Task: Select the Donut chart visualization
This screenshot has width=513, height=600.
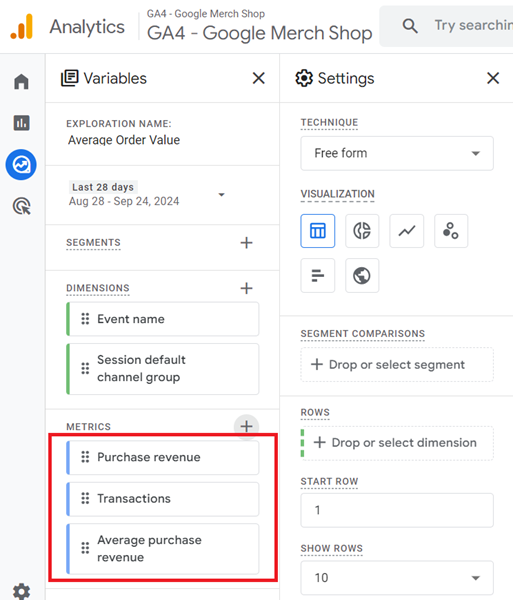Action: point(362,231)
